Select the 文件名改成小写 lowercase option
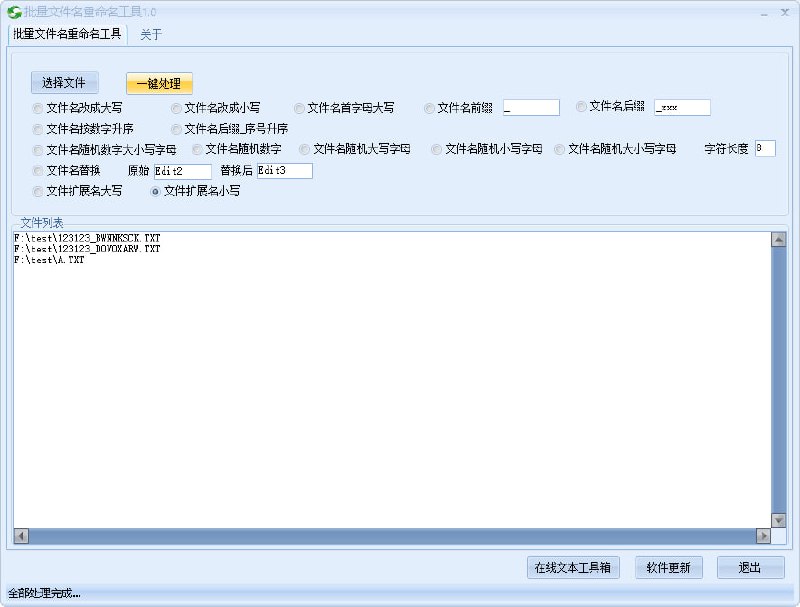This screenshot has height=607, width=800. 177,108
